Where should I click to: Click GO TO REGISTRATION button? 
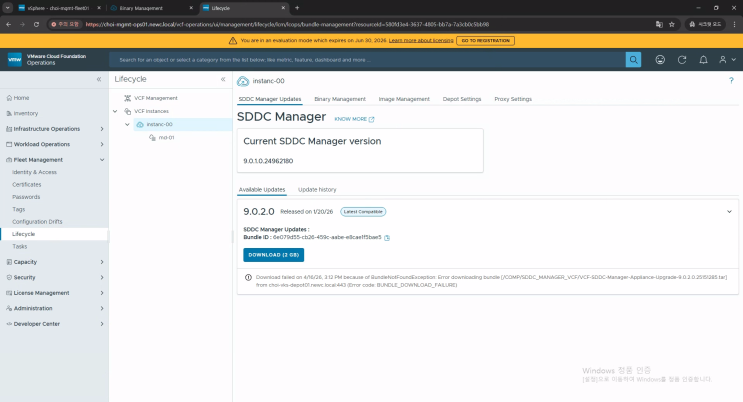pyautogui.click(x=485, y=41)
